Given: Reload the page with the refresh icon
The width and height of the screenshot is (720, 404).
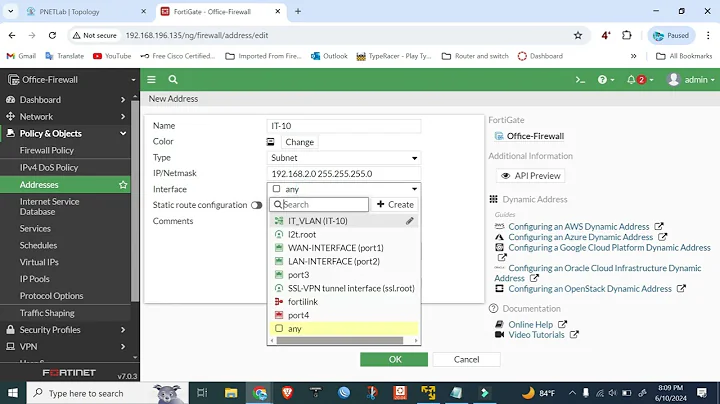Looking at the screenshot, I should (x=52, y=35).
